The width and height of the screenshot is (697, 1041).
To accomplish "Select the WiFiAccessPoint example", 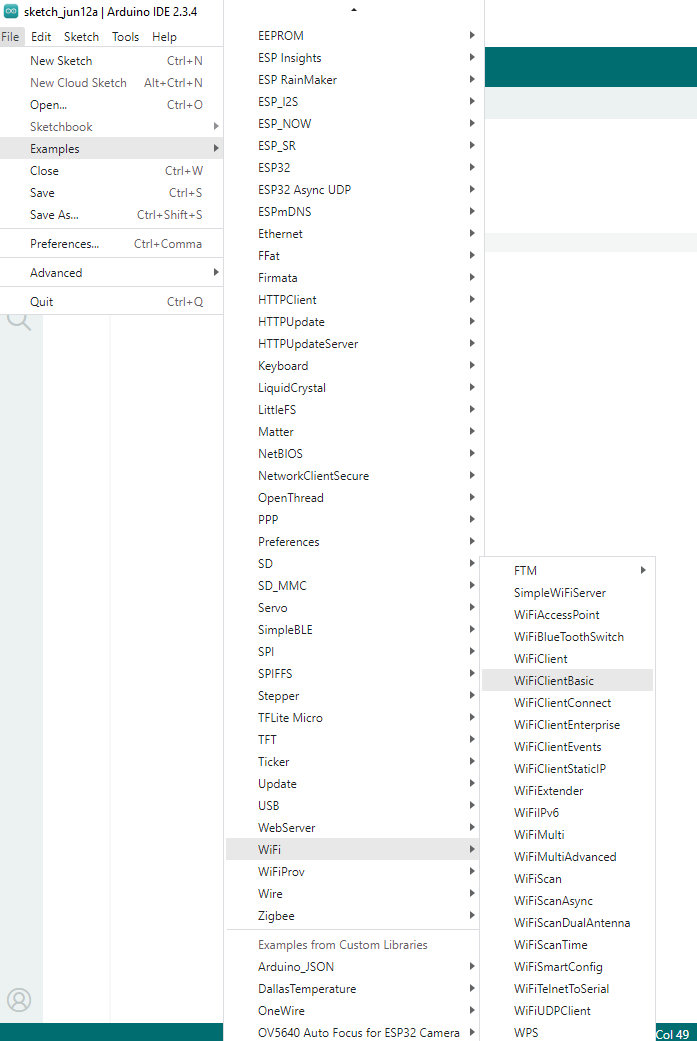I will (556, 615).
